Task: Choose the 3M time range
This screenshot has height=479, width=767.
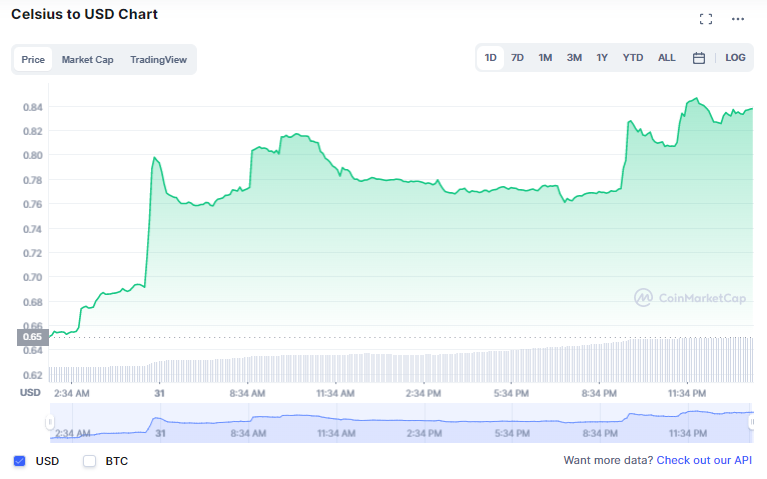Action: tap(574, 58)
